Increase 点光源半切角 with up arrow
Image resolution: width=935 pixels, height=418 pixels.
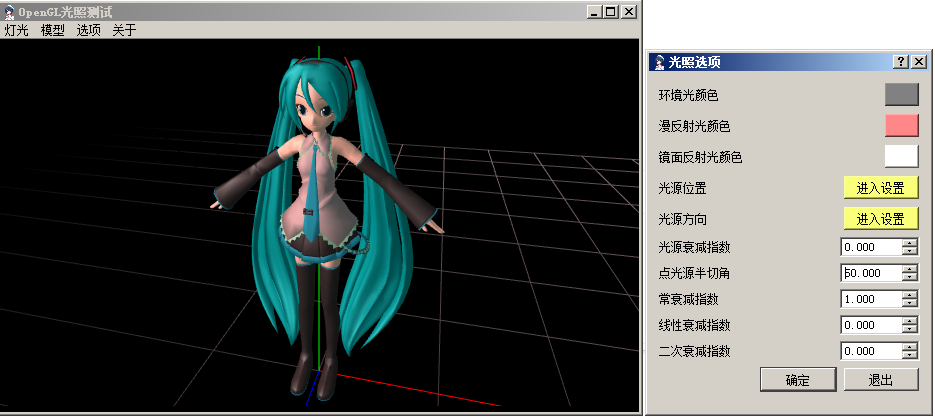(x=910, y=269)
